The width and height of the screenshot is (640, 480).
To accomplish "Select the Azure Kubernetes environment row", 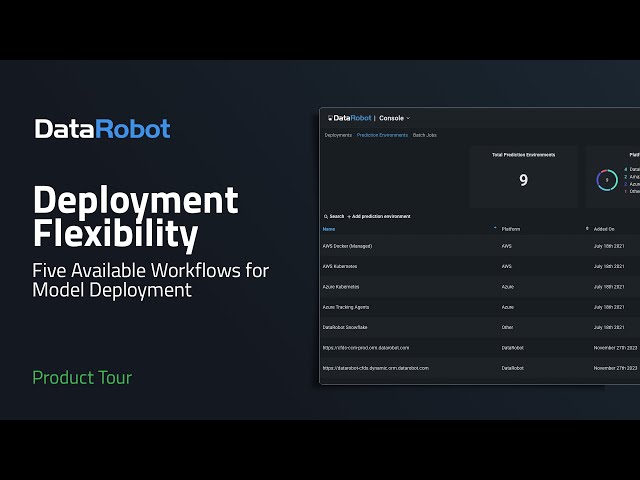I will click(x=341, y=286).
